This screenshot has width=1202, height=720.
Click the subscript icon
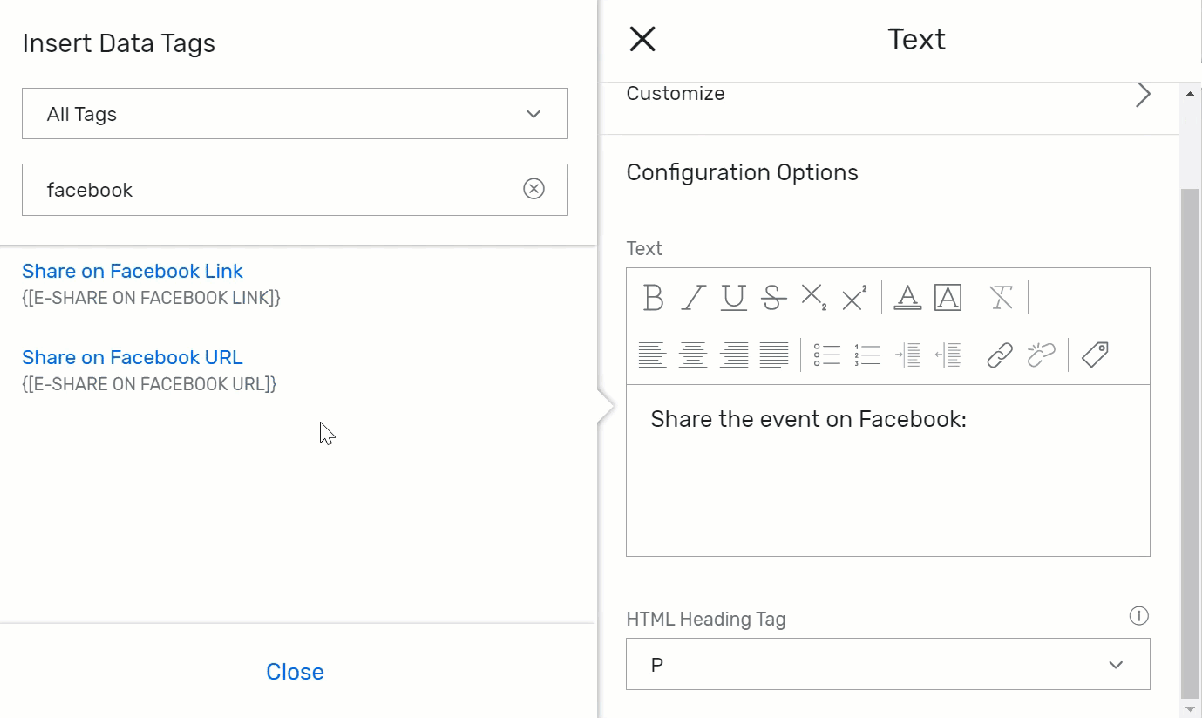(813, 297)
